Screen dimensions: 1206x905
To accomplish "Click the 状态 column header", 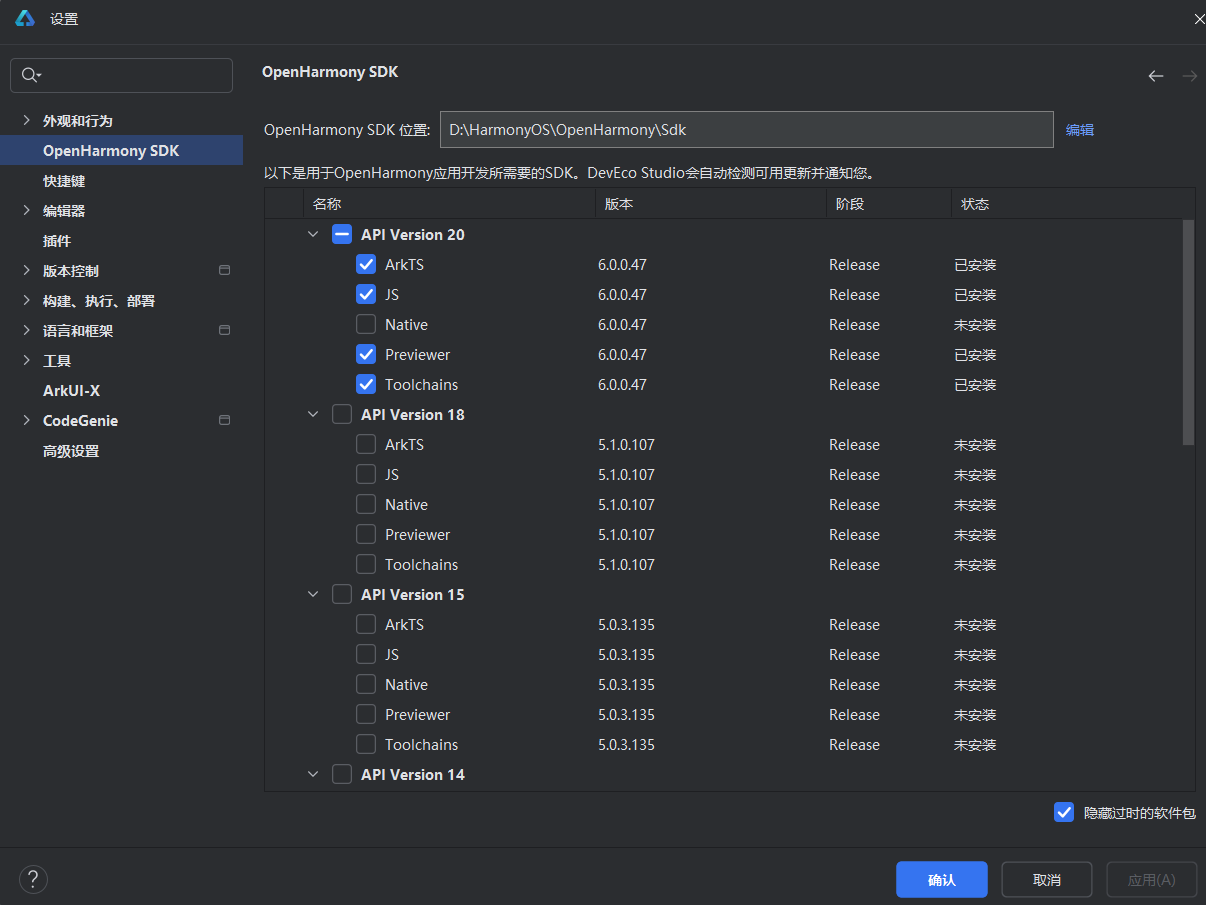I will [1072, 204].
